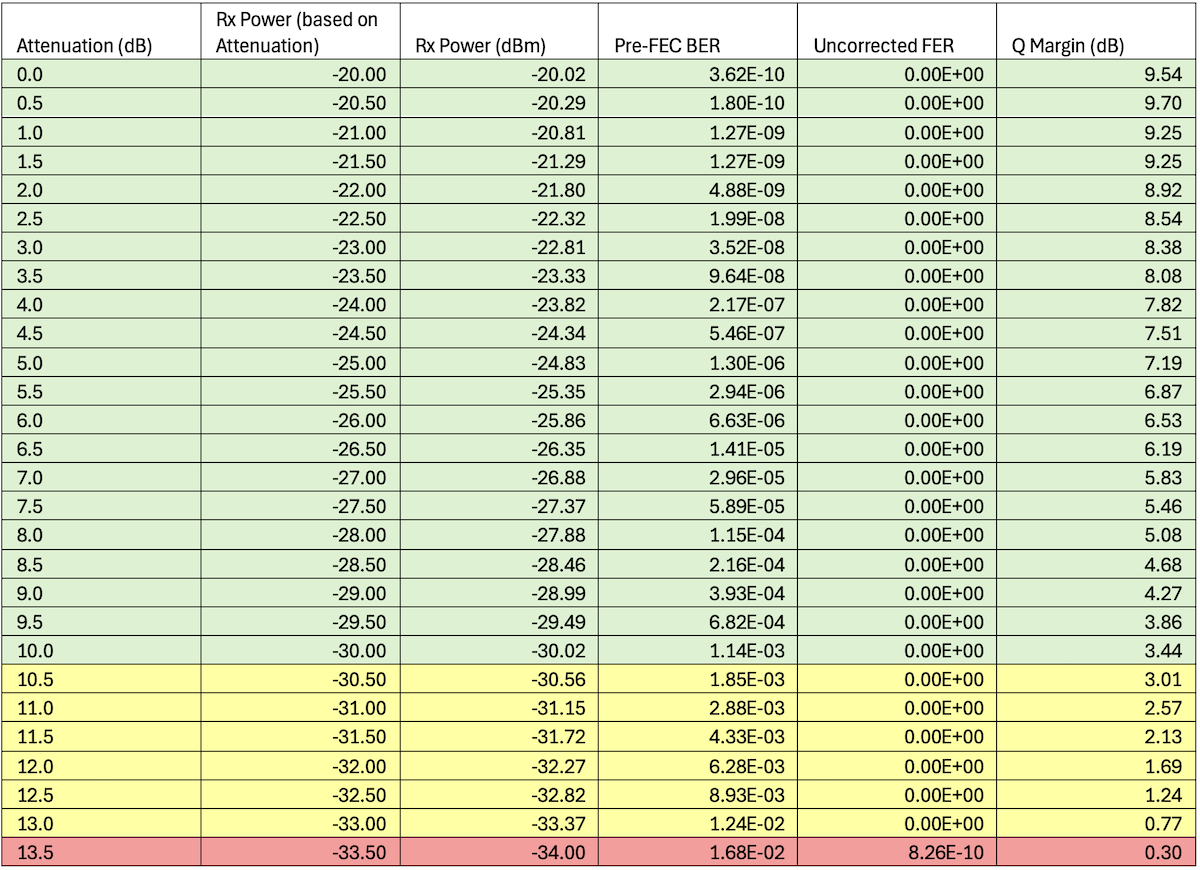Select the attenuation cell reading 12.0
This screenshot has height=870, width=1200.
[x=101, y=766]
